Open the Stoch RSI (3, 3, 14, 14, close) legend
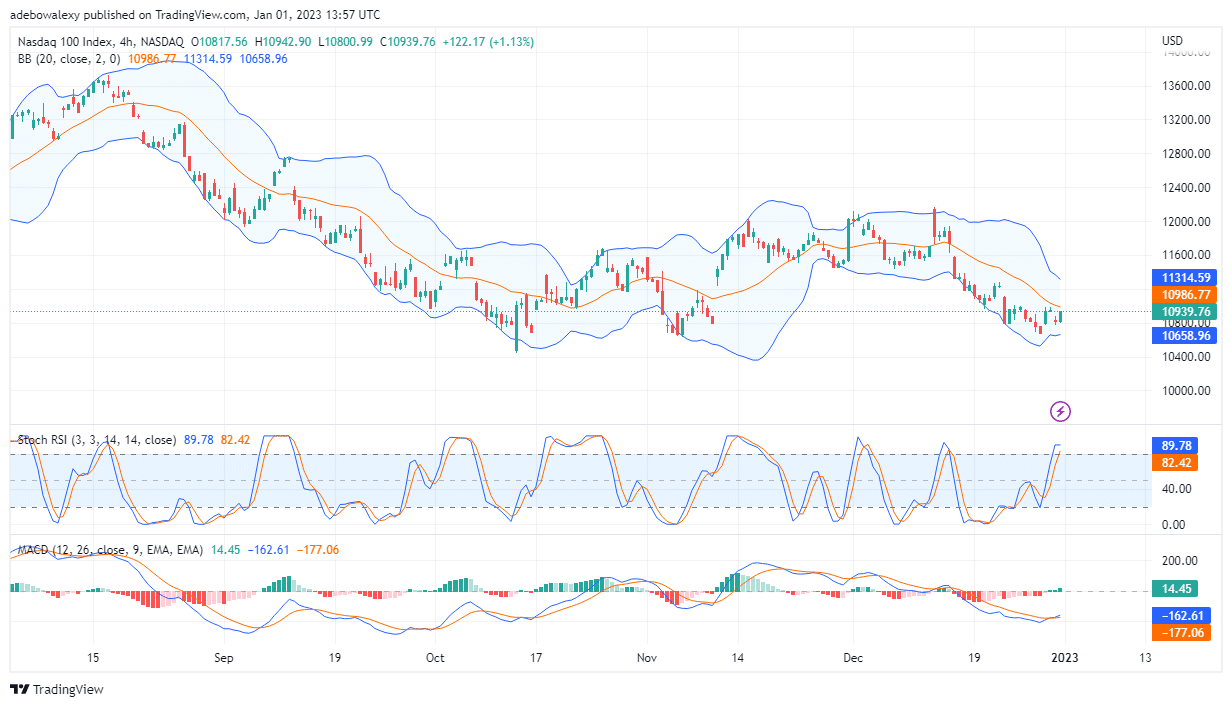The image size is (1232, 707). pyautogui.click(x=97, y=440)
